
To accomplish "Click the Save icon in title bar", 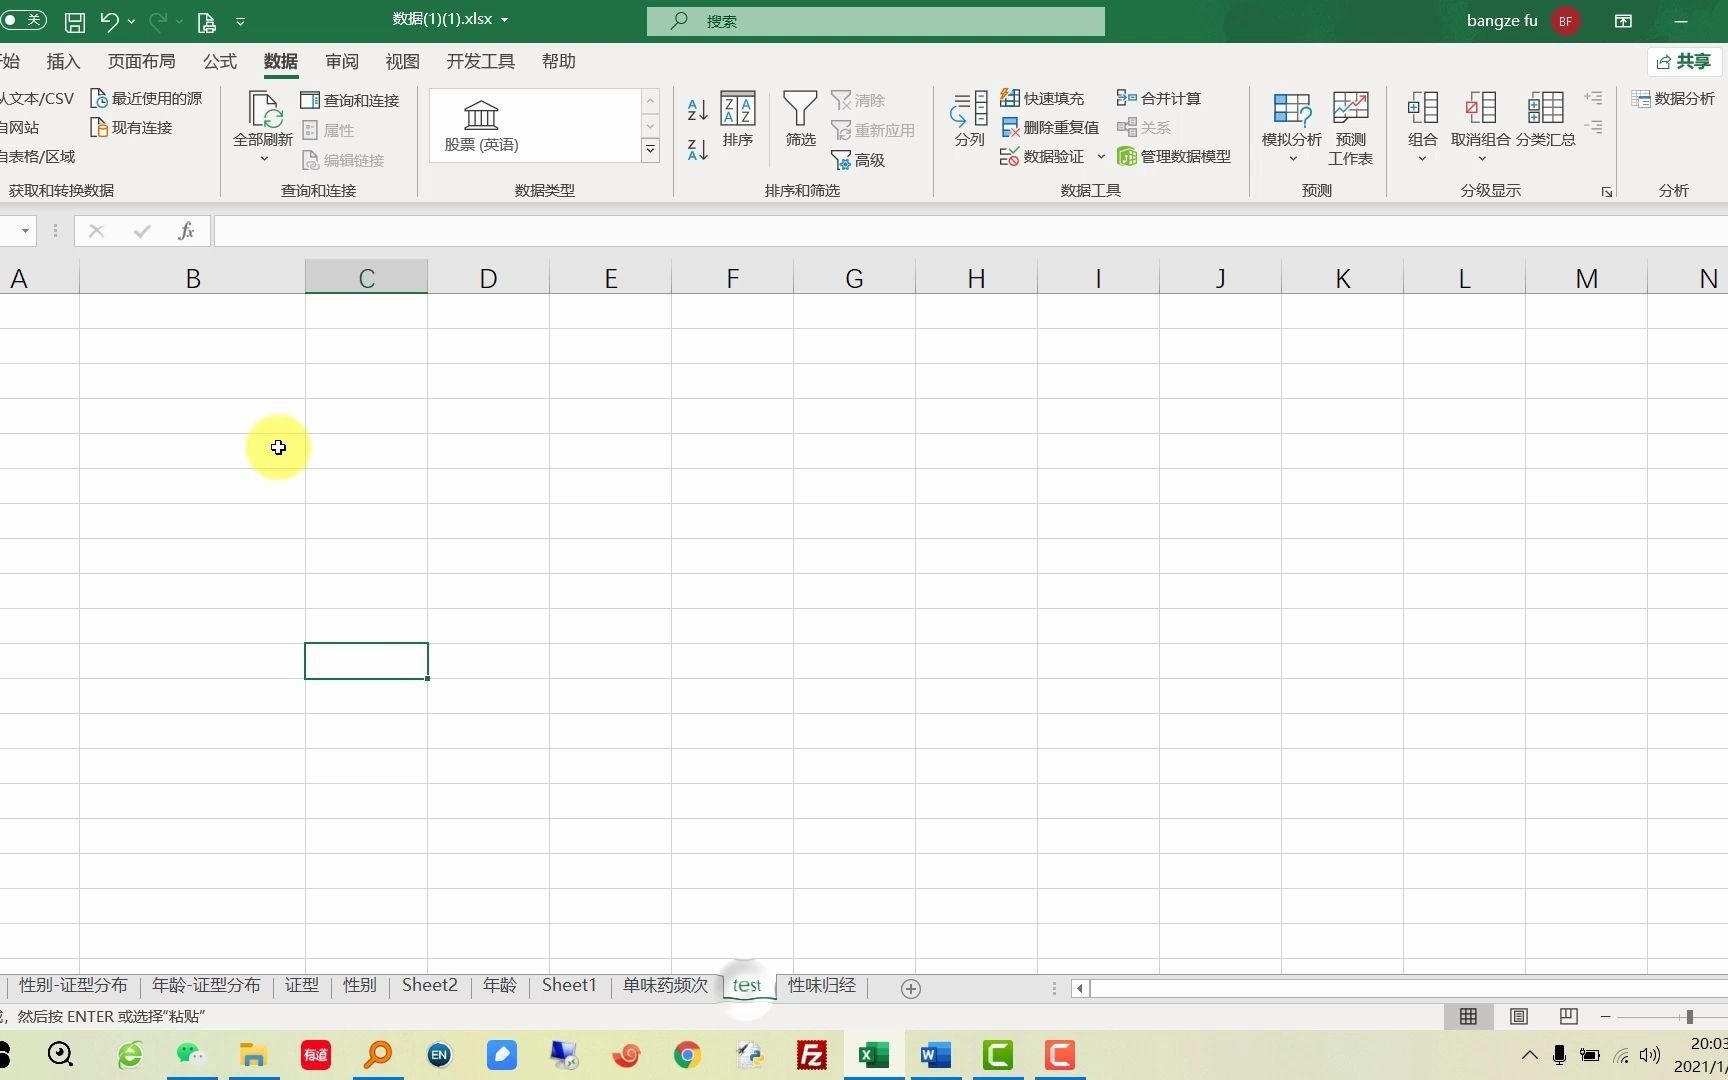I will pos(75,21).
